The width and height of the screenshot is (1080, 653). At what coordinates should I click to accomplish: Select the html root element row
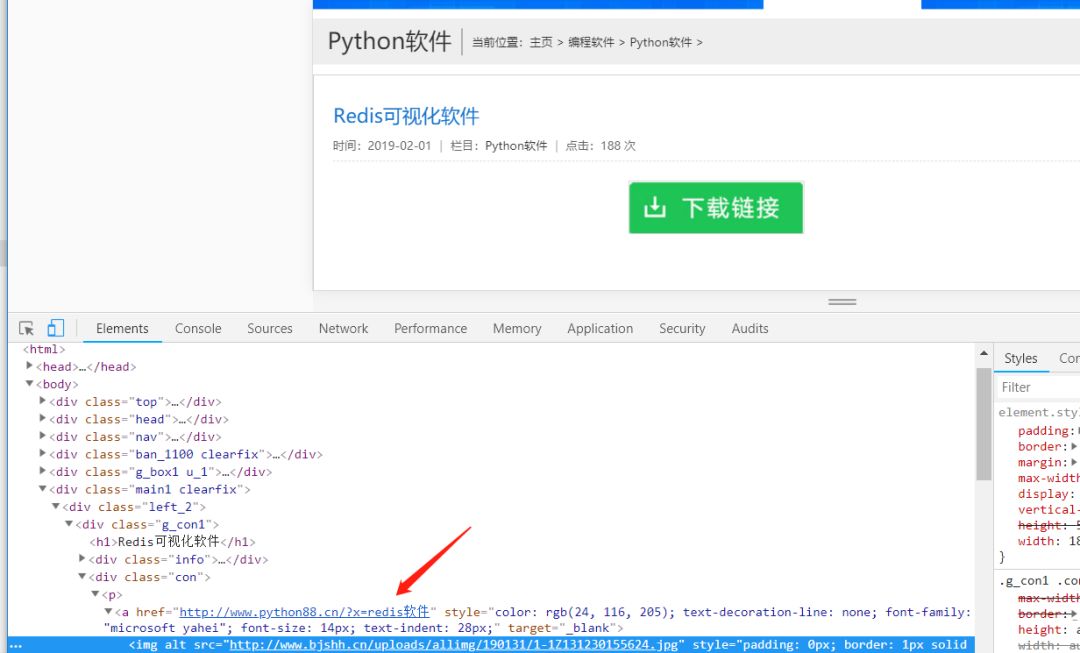pos(44,349)
